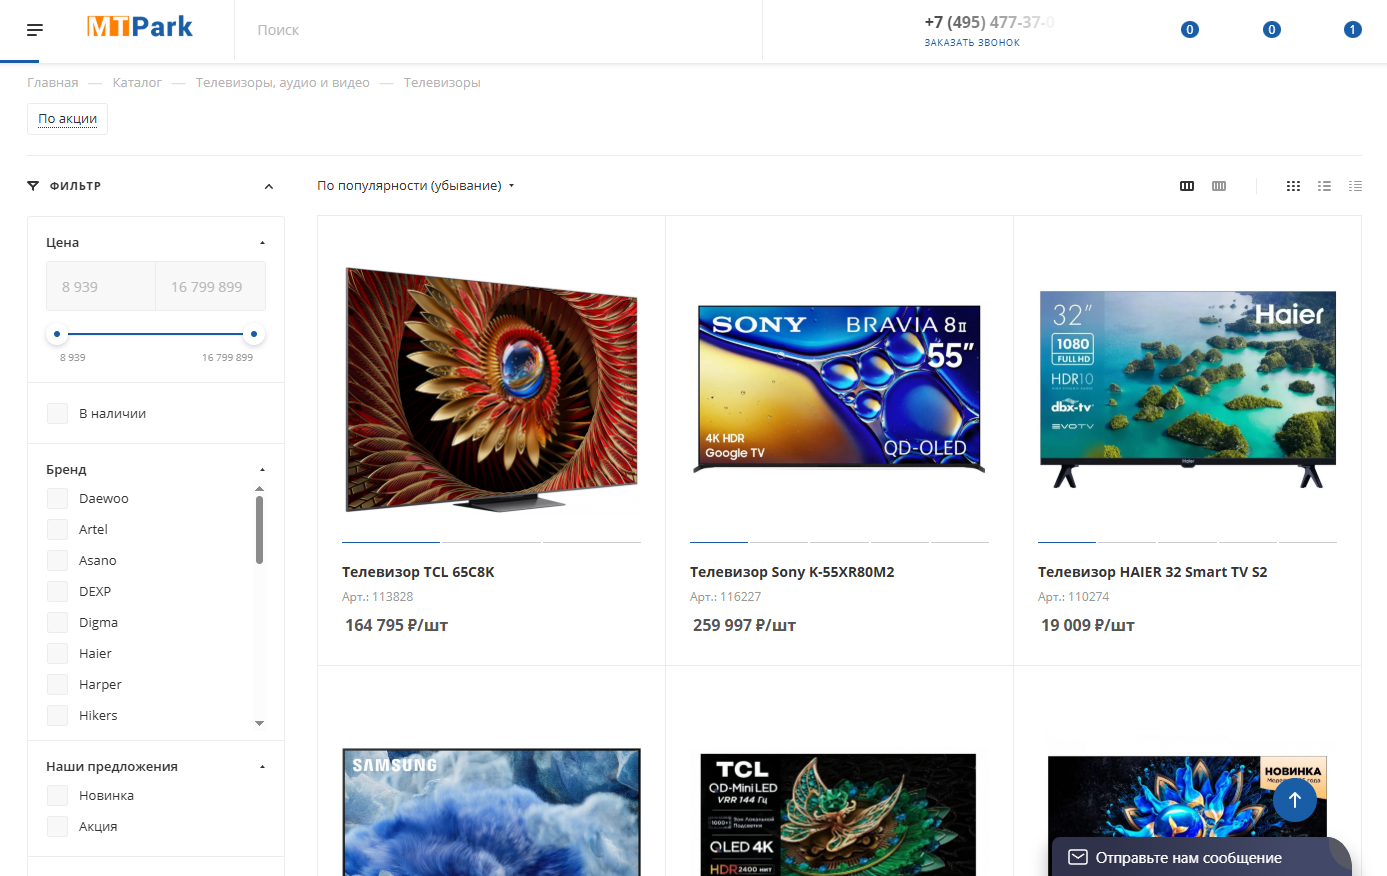Screen dimensions: 1387x876
Task: Collapse the "Бренд" filter section
Action: click(262, 470)
